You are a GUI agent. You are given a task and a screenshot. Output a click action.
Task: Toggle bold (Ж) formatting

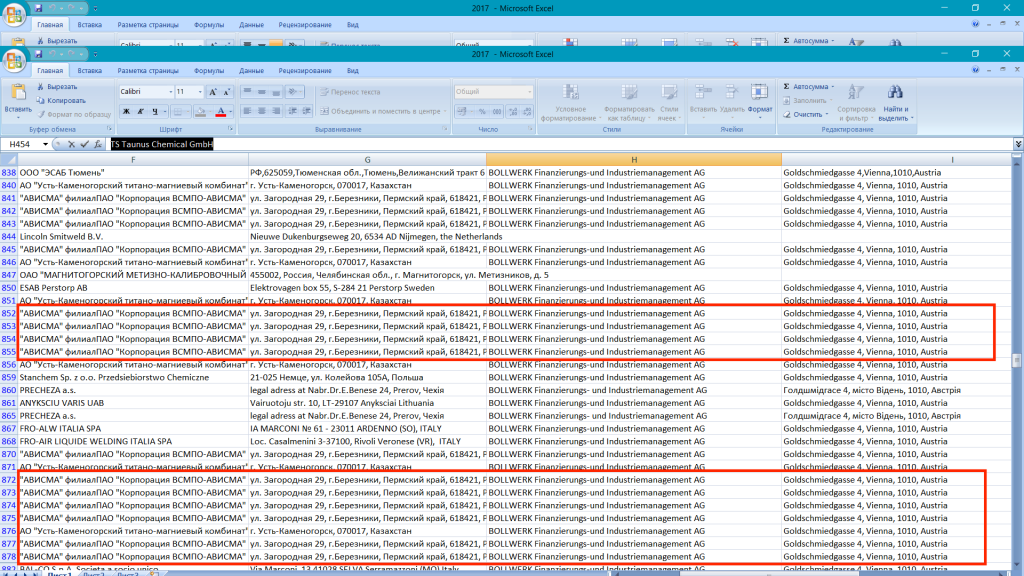pyautogui.click(x=128, y=112)
